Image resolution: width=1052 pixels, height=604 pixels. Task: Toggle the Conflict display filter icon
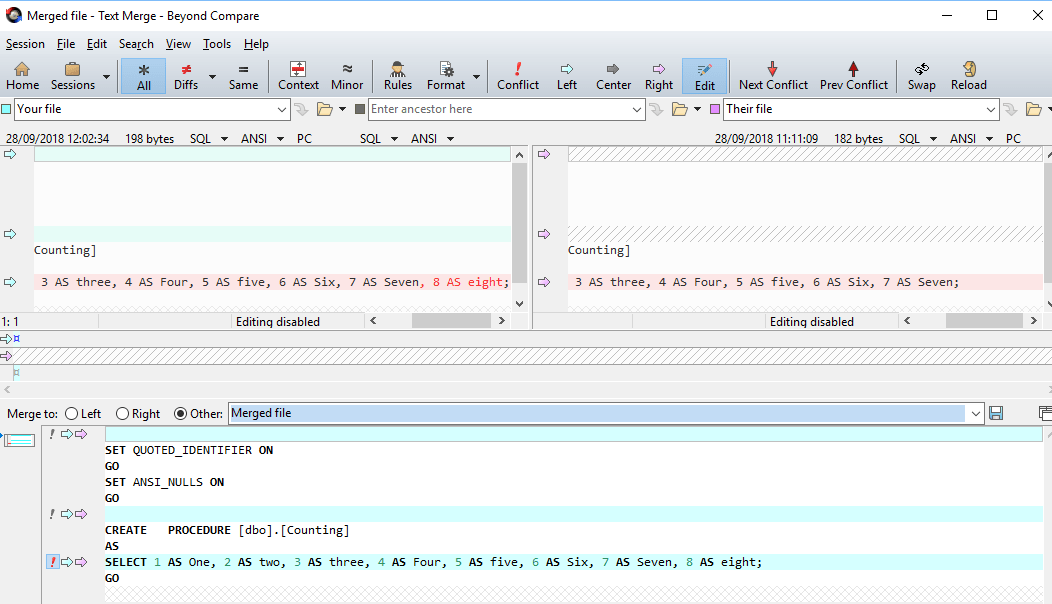pos(517,75)
